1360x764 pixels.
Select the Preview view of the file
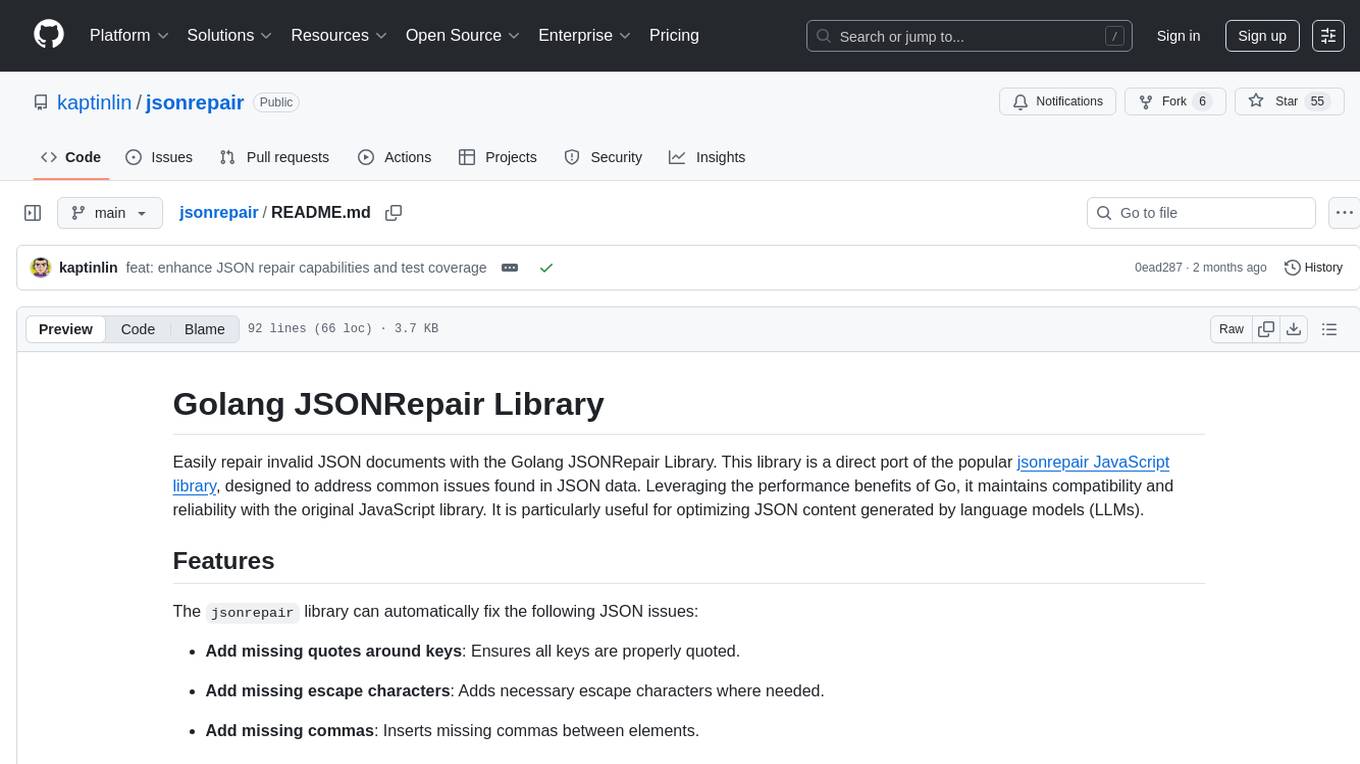tap(66, 329)
